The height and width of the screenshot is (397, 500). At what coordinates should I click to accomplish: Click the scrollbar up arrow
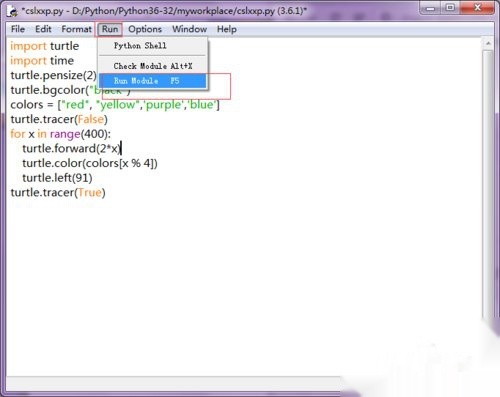coord(488,43)
